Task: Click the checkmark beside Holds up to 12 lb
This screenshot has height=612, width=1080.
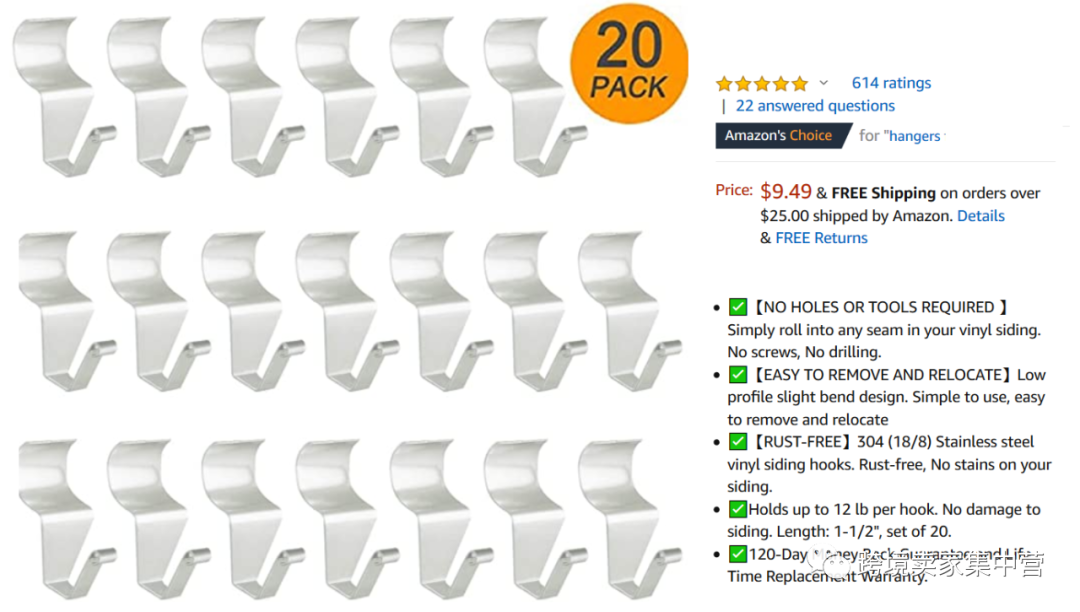Action: click(738, 509)
